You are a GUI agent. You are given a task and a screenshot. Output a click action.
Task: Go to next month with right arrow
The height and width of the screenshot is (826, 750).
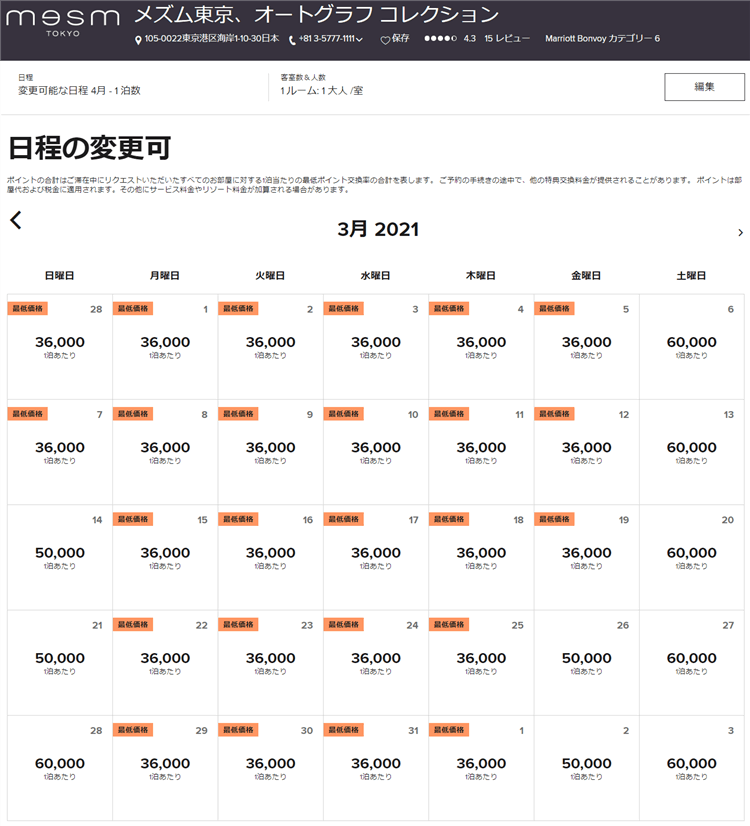(x=740, y=232)
